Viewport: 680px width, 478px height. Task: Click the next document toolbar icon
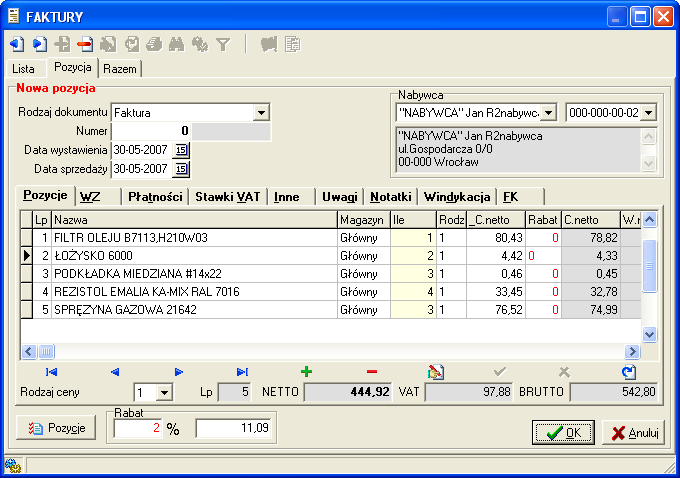click(39, 44)
